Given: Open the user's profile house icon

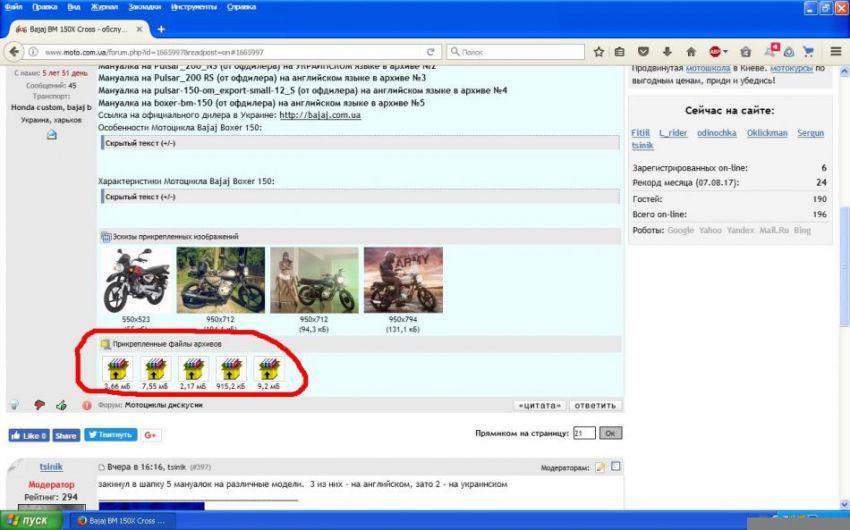Looking at the screenshot, I should pos(51,134).
